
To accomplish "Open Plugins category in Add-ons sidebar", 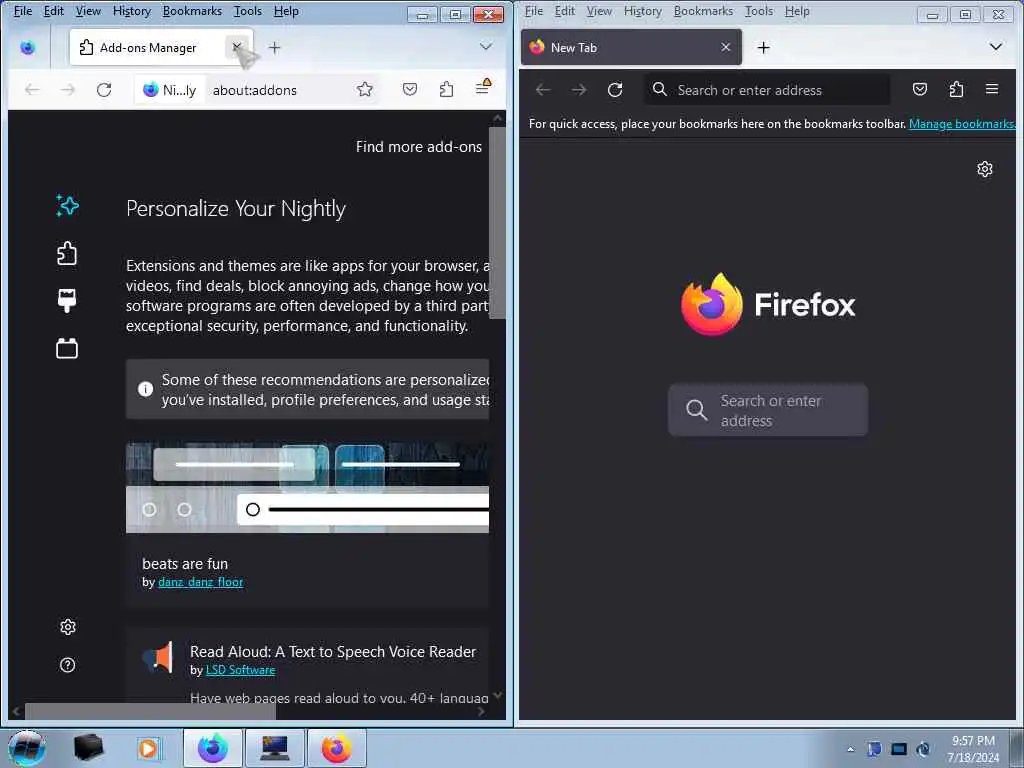I will (67, 348).
